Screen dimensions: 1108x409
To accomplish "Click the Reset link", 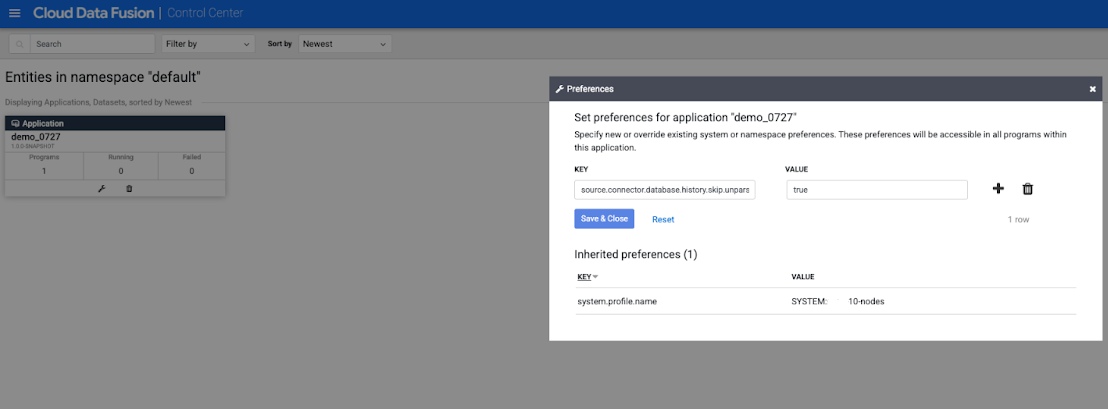I will click(x=663, y=219).
